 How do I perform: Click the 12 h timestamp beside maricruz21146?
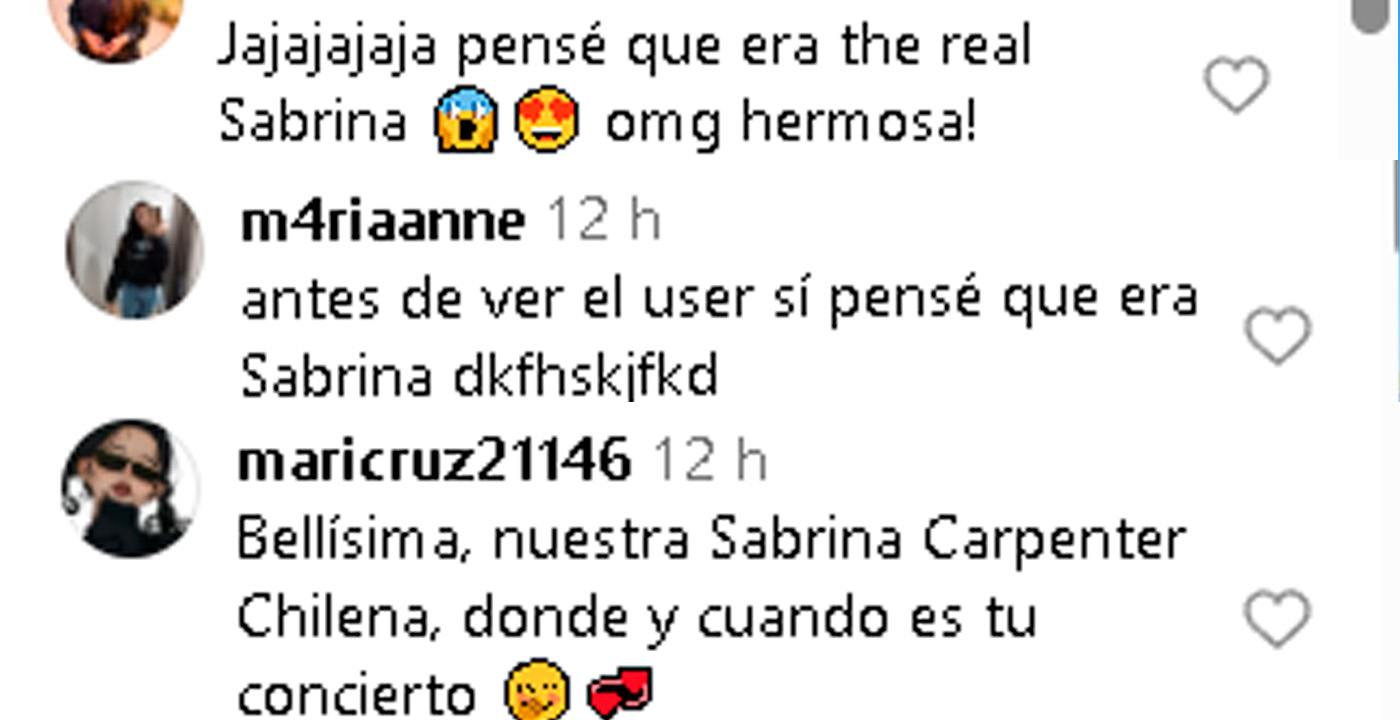(709, 460)
